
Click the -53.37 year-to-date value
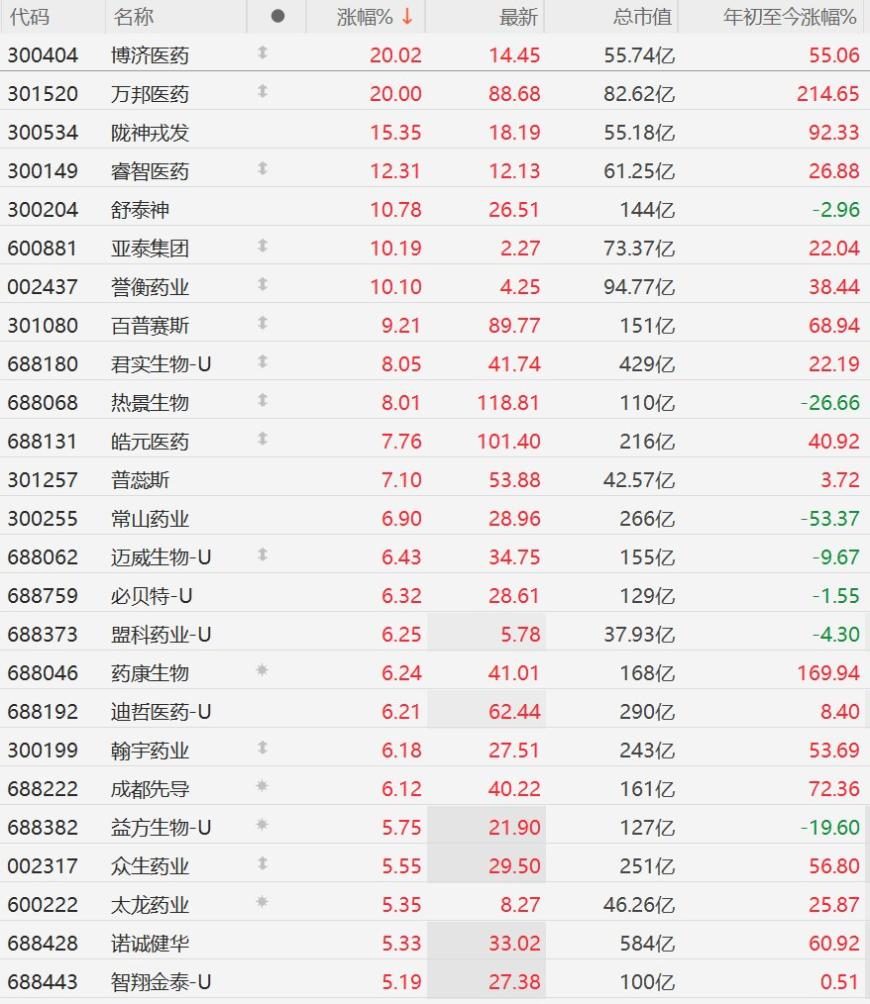pyautogui.click(x=830, y=519)
